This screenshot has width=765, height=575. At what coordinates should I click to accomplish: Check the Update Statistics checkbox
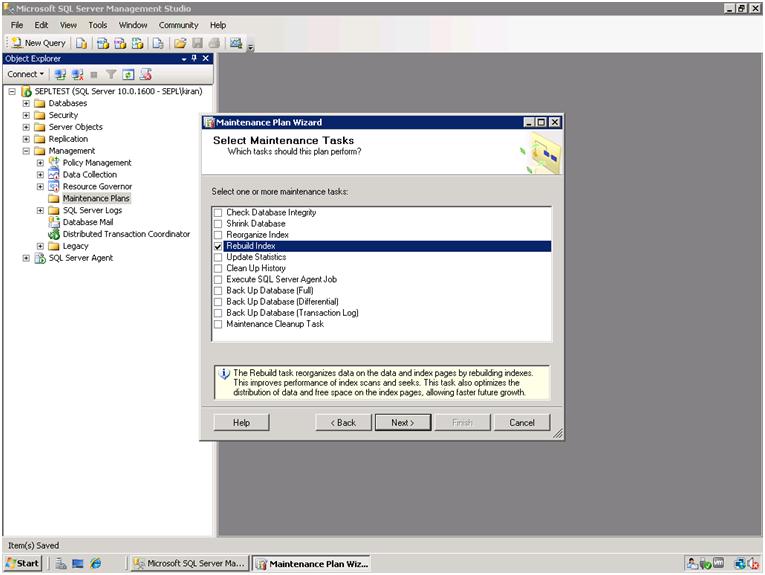point(218,258)
